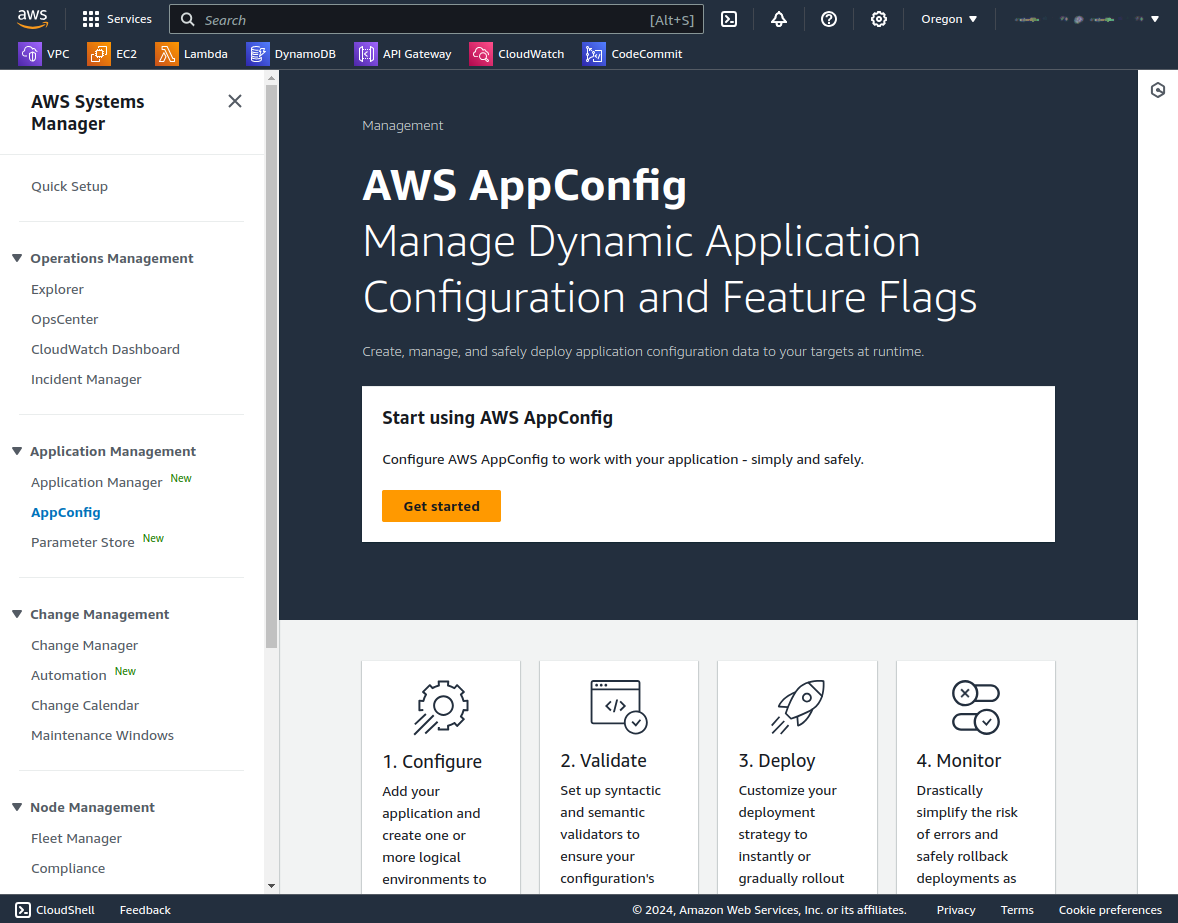Open the hexagon info panel icon
1178x923 pixels.
click(x=1158, y=90)
